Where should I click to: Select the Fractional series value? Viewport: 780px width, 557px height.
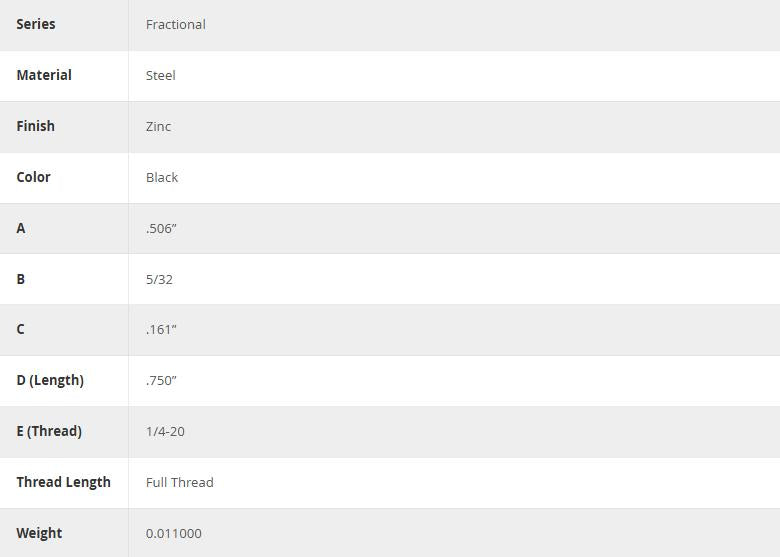176,24
